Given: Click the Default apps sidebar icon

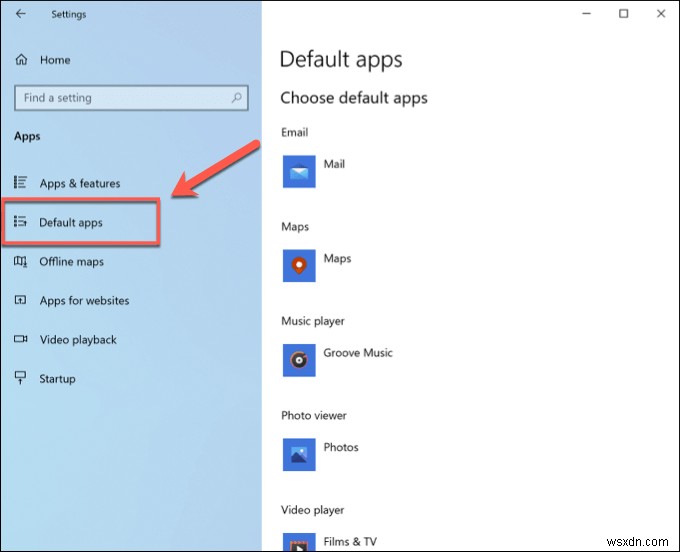Looking at the screenshot, I should pyautogui.click(x=20, y=222).
